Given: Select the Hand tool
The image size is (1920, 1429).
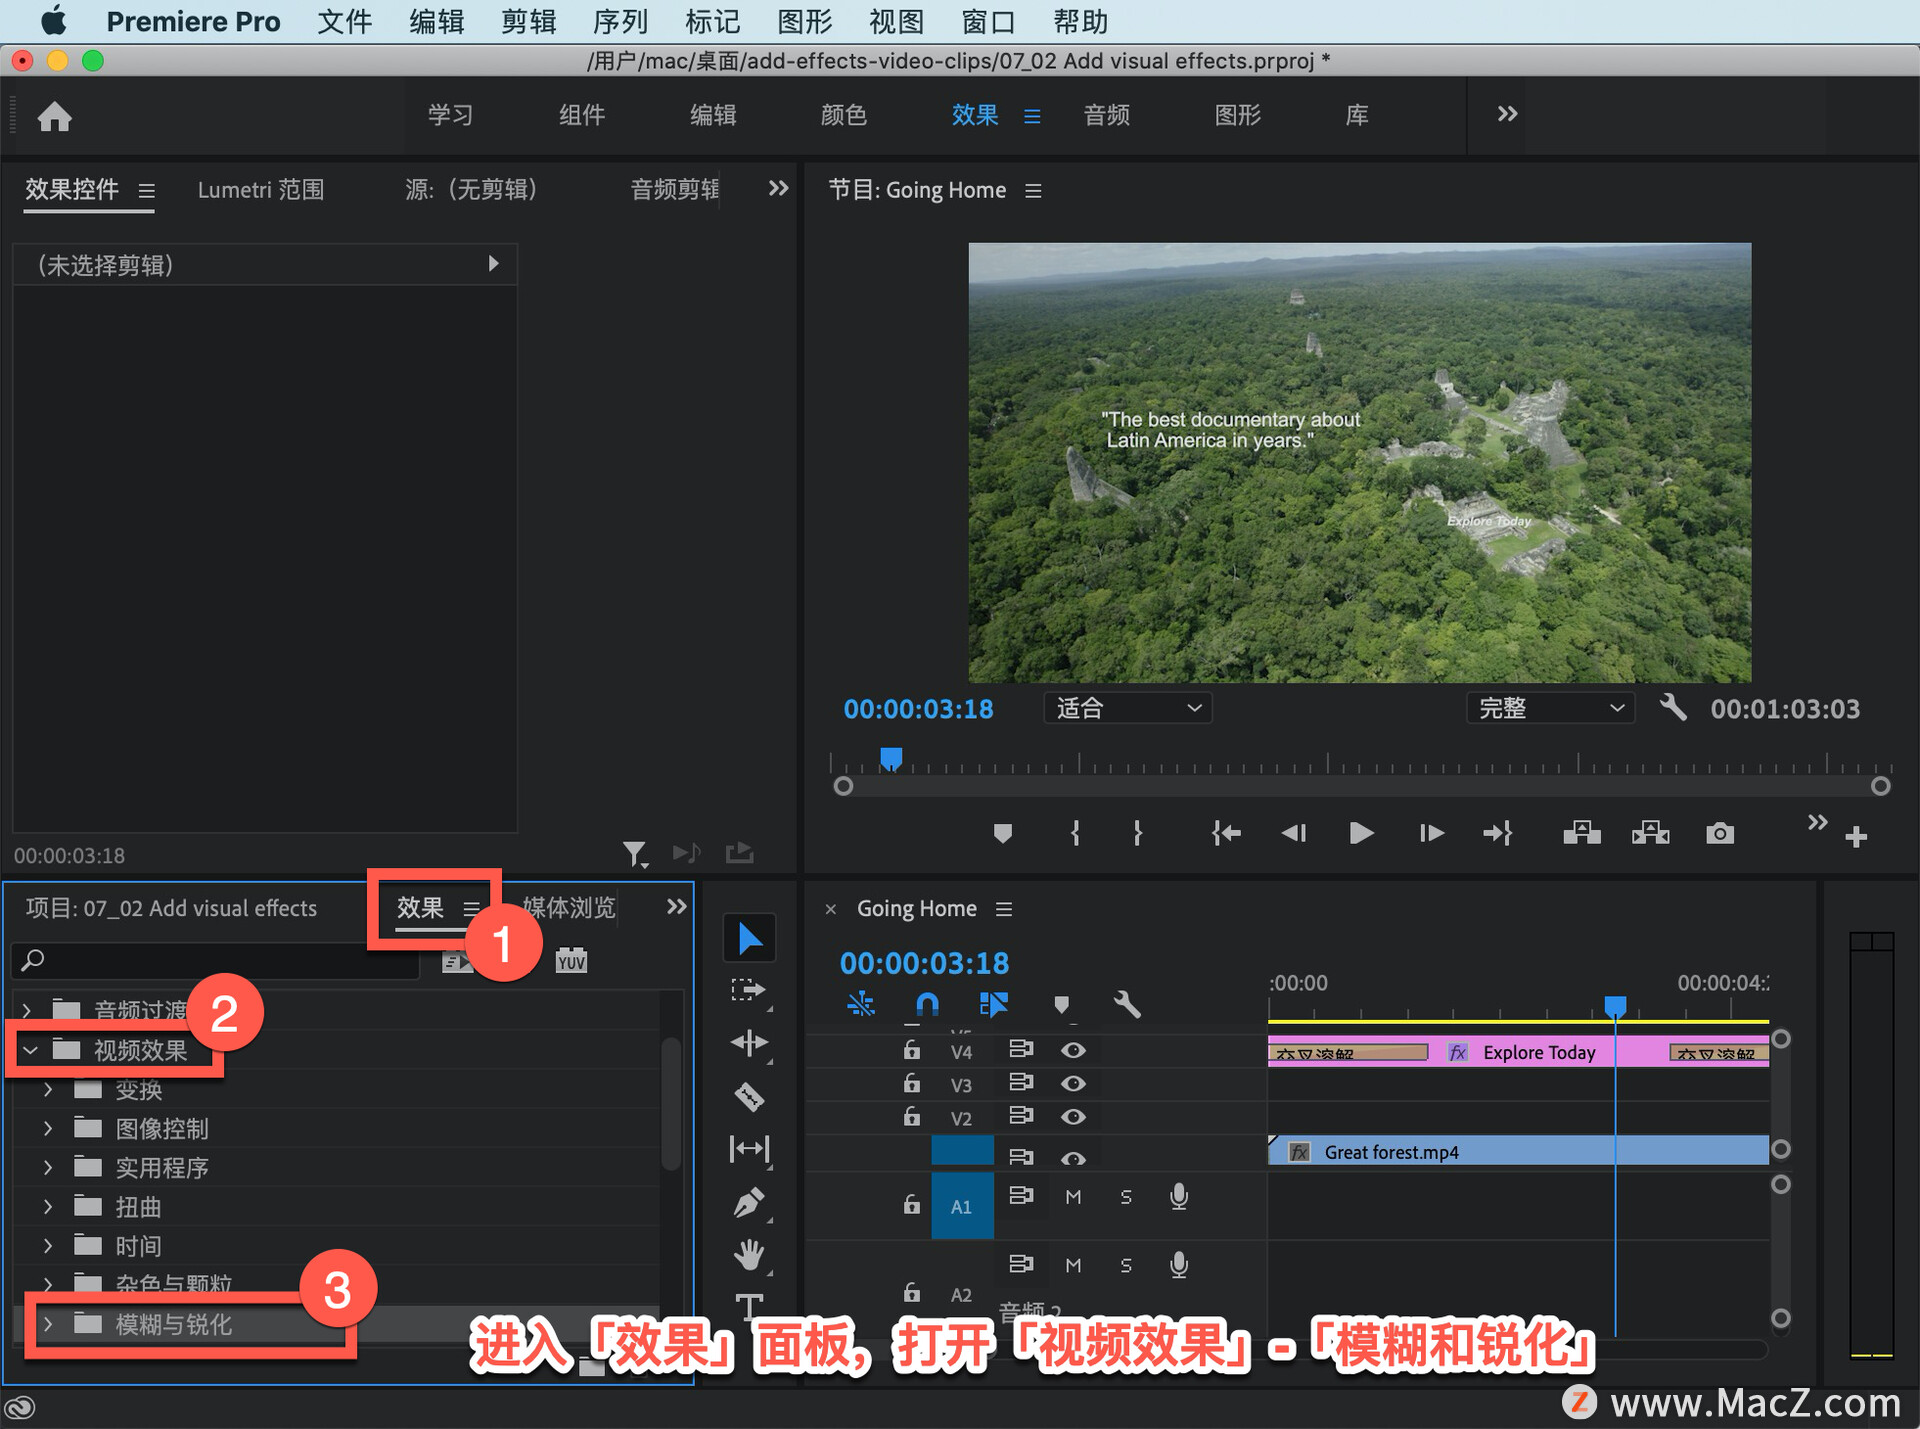Looking at the screenshot, I should click(749, 1254).
